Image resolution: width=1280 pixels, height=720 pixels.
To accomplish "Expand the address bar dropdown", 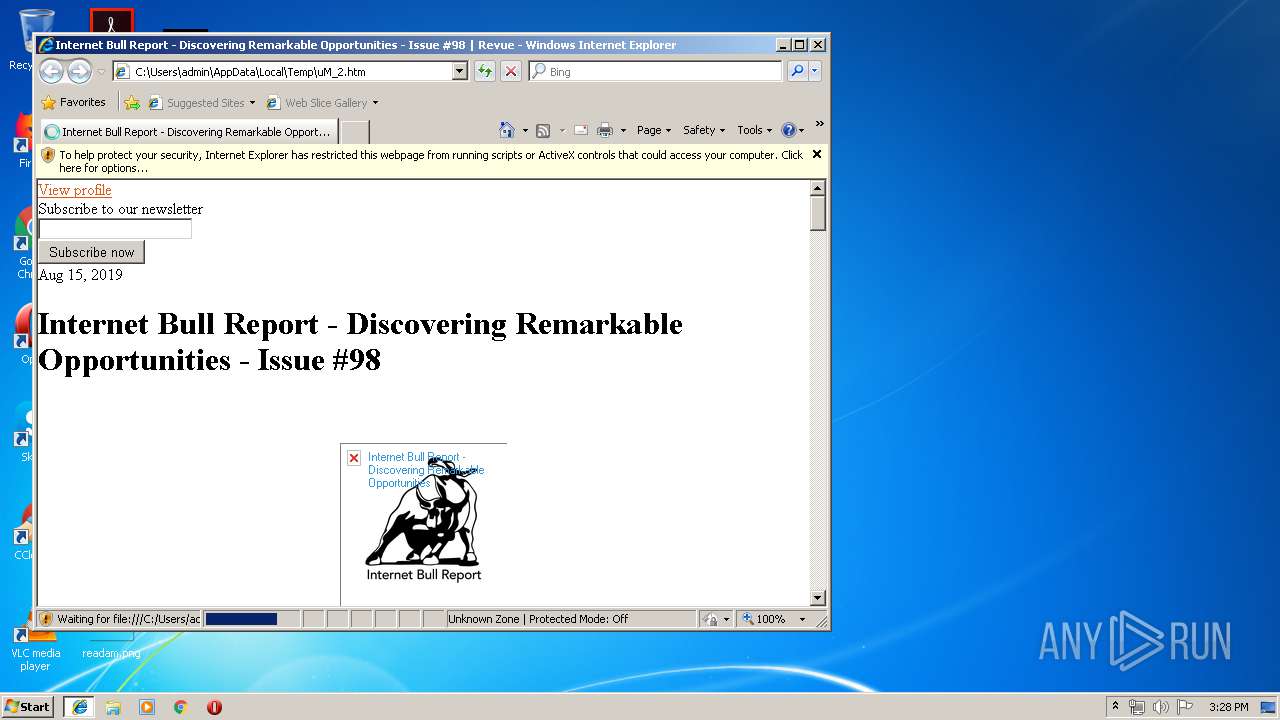I will coord(460,71).
